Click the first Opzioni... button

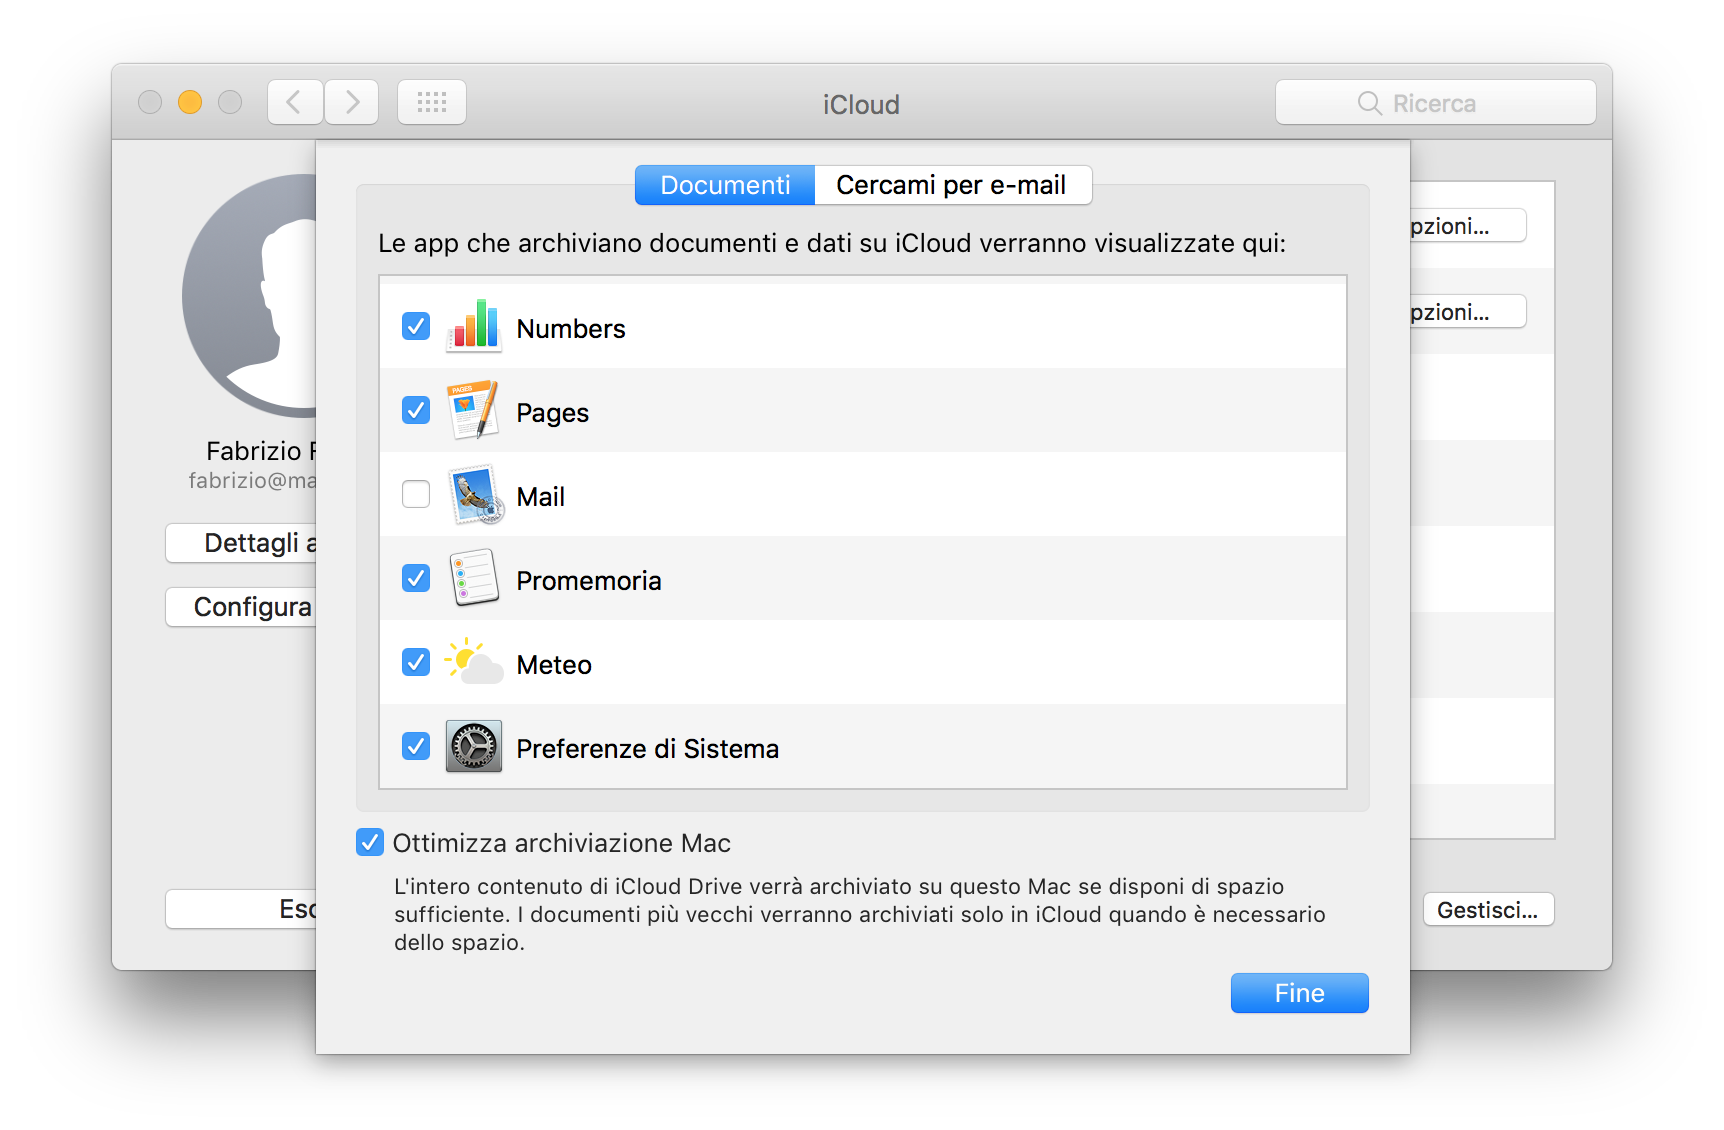(1468, 226)
